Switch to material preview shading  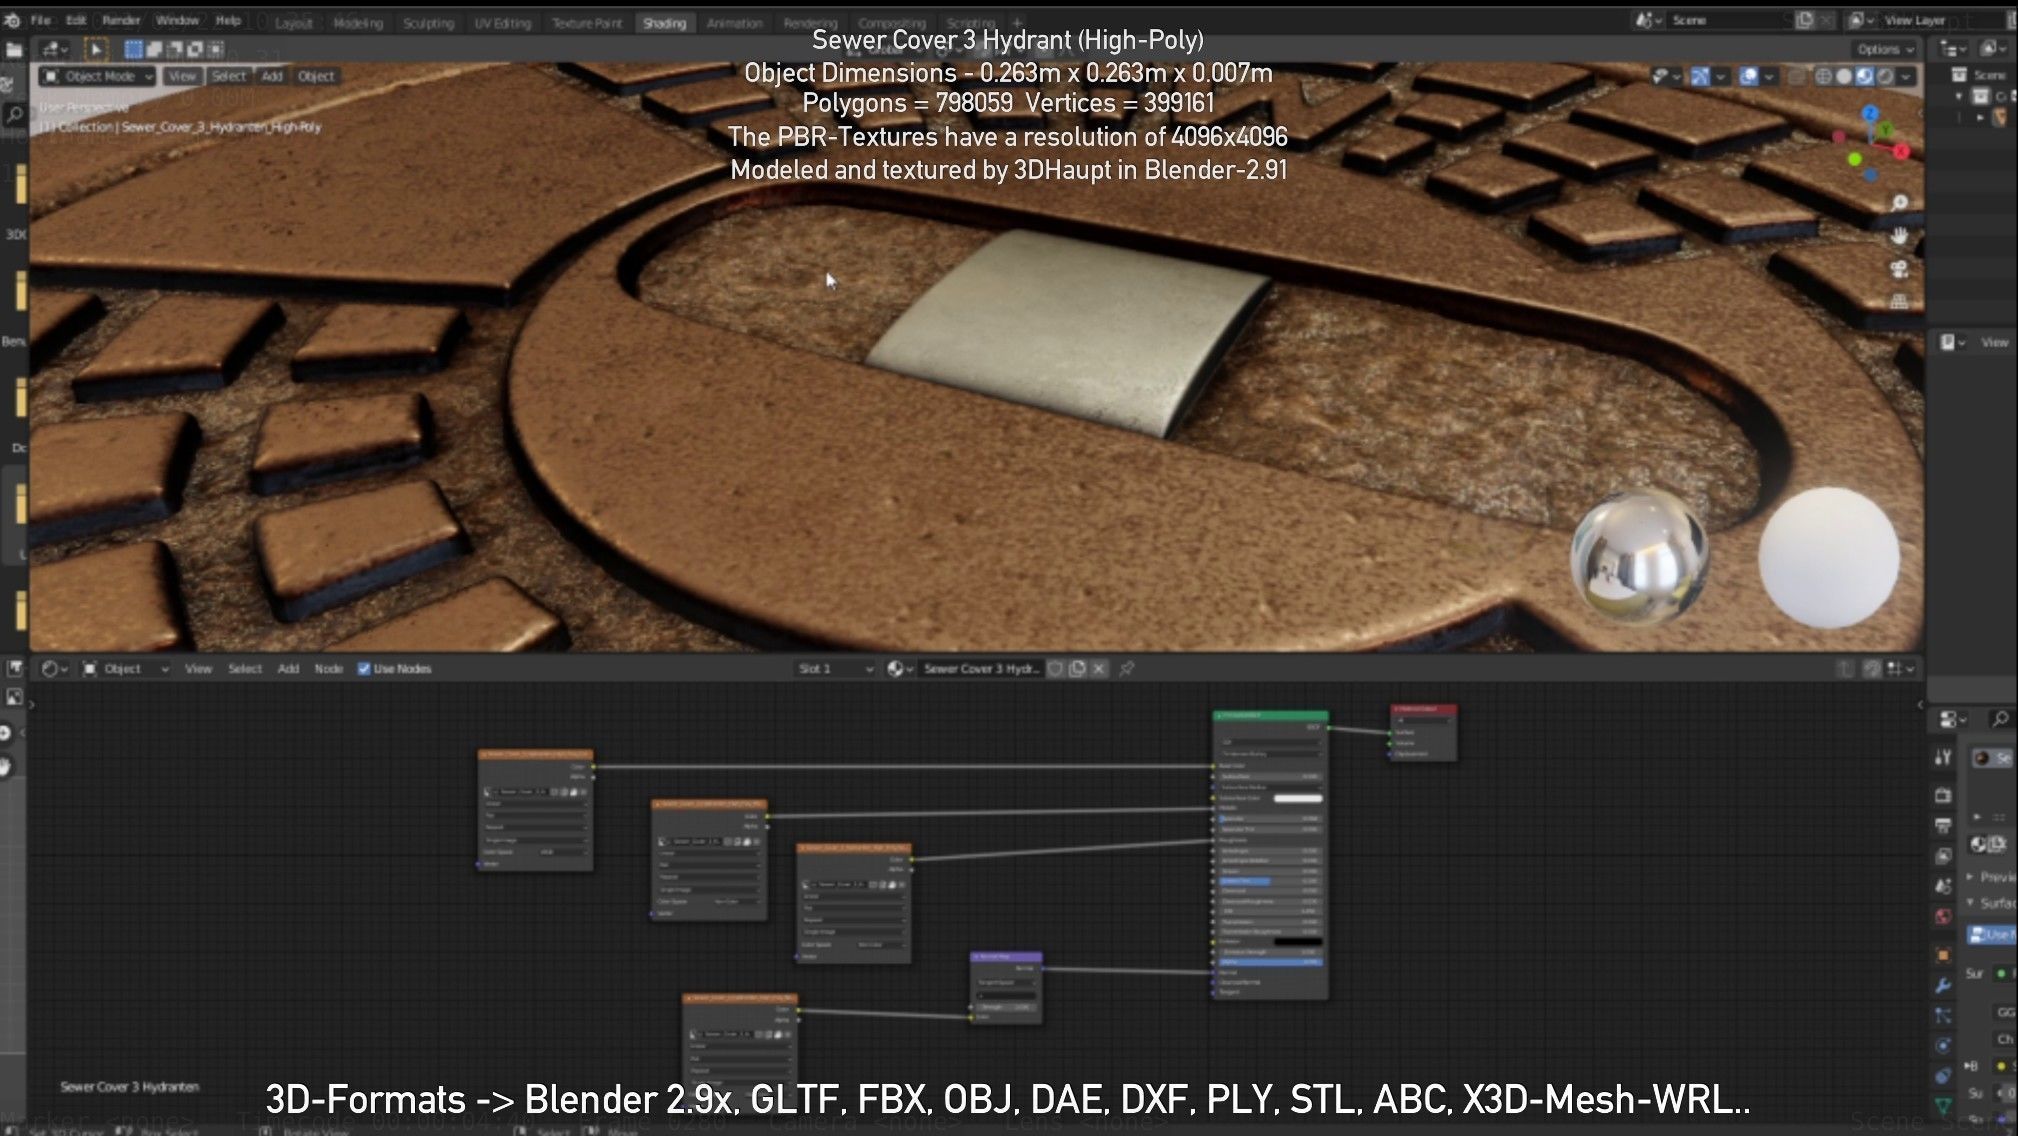[x=1865, y=76]
